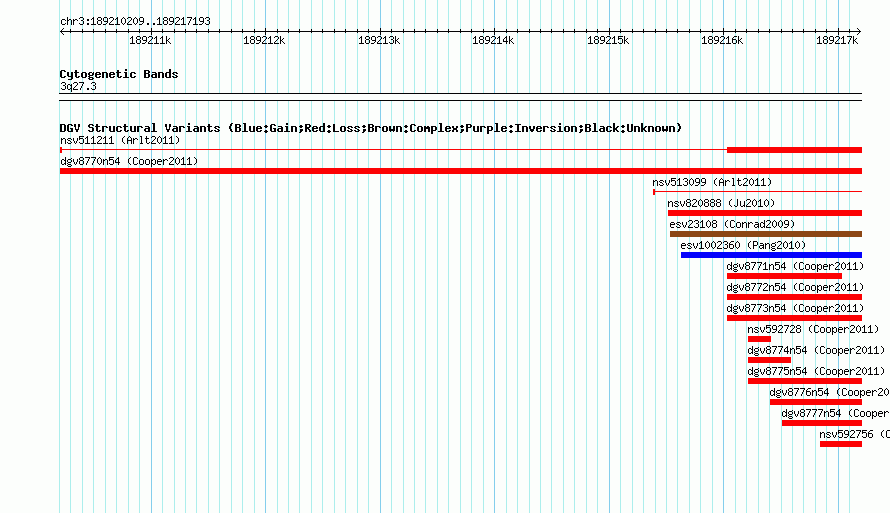Screen dimensions: 890x513
Task: Select the red dgv8773n54 bar
Action: pos(794,318)
